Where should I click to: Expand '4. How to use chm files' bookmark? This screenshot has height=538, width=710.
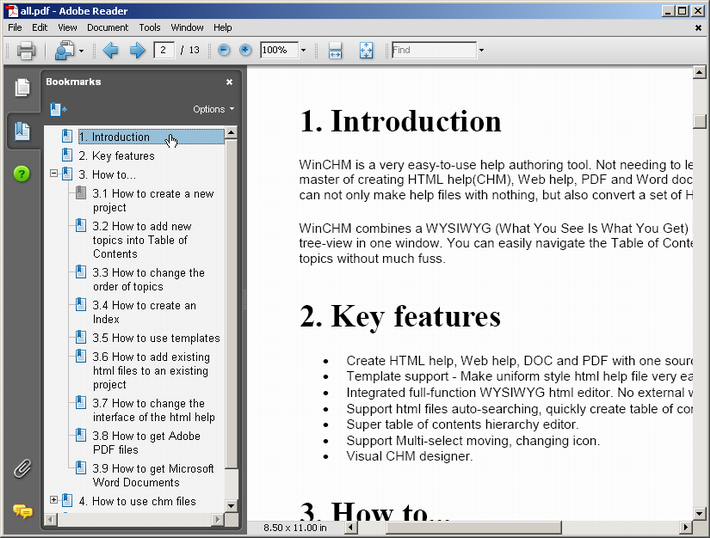[x=54, y=500]
